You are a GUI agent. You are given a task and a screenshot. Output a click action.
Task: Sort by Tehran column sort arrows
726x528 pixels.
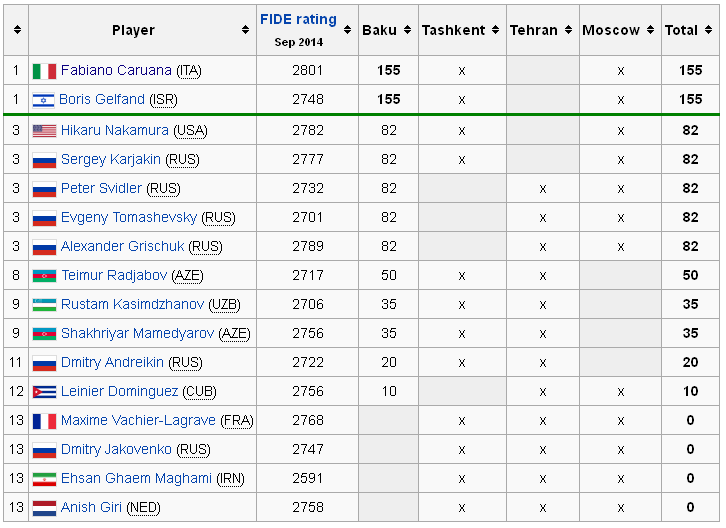568,30
